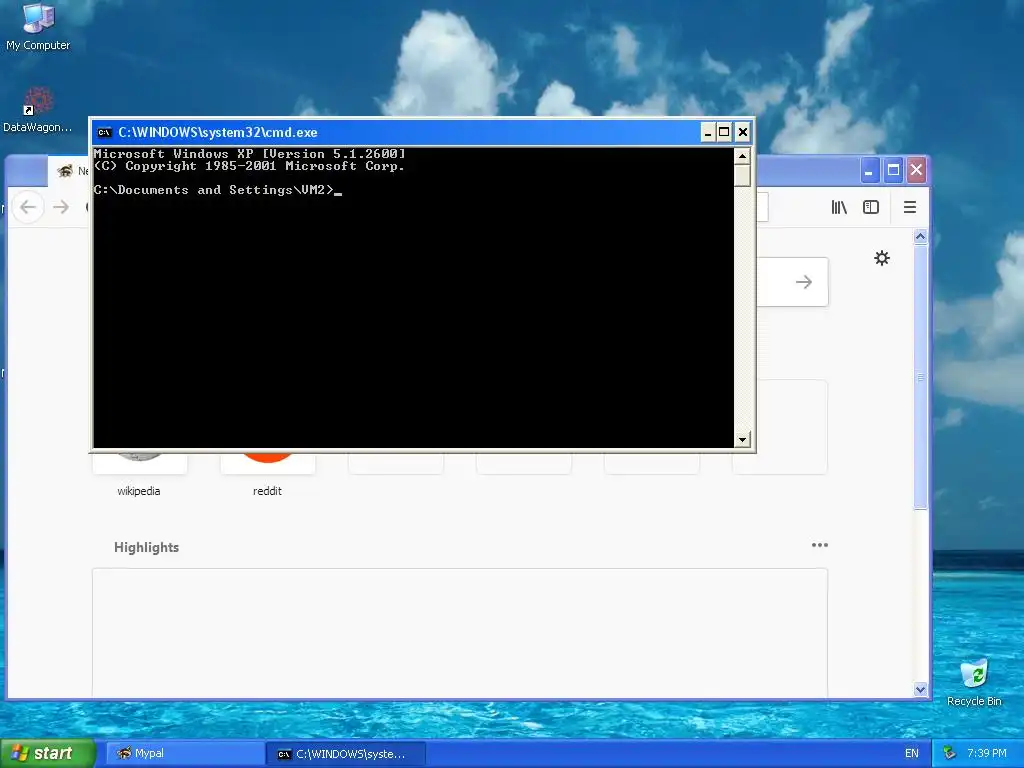Open the Mypal library icon
This screenshot has height=768, width=1024.
pyautogui.click(x=839, y=207)
